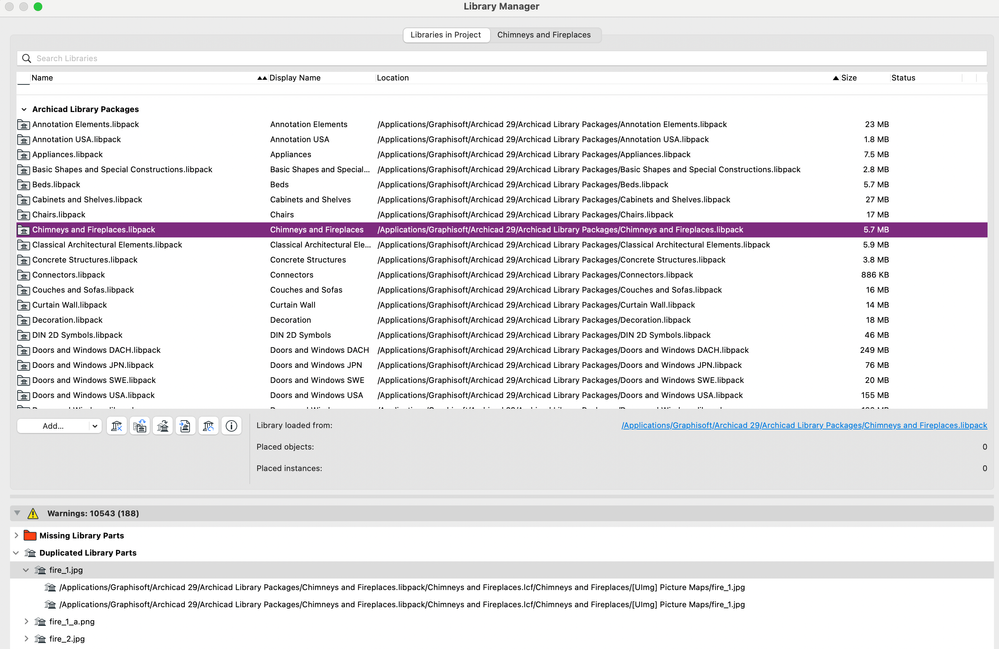Select the Cabinets and Shelves.libpack row
999x649 pixels.
point(502,200)
